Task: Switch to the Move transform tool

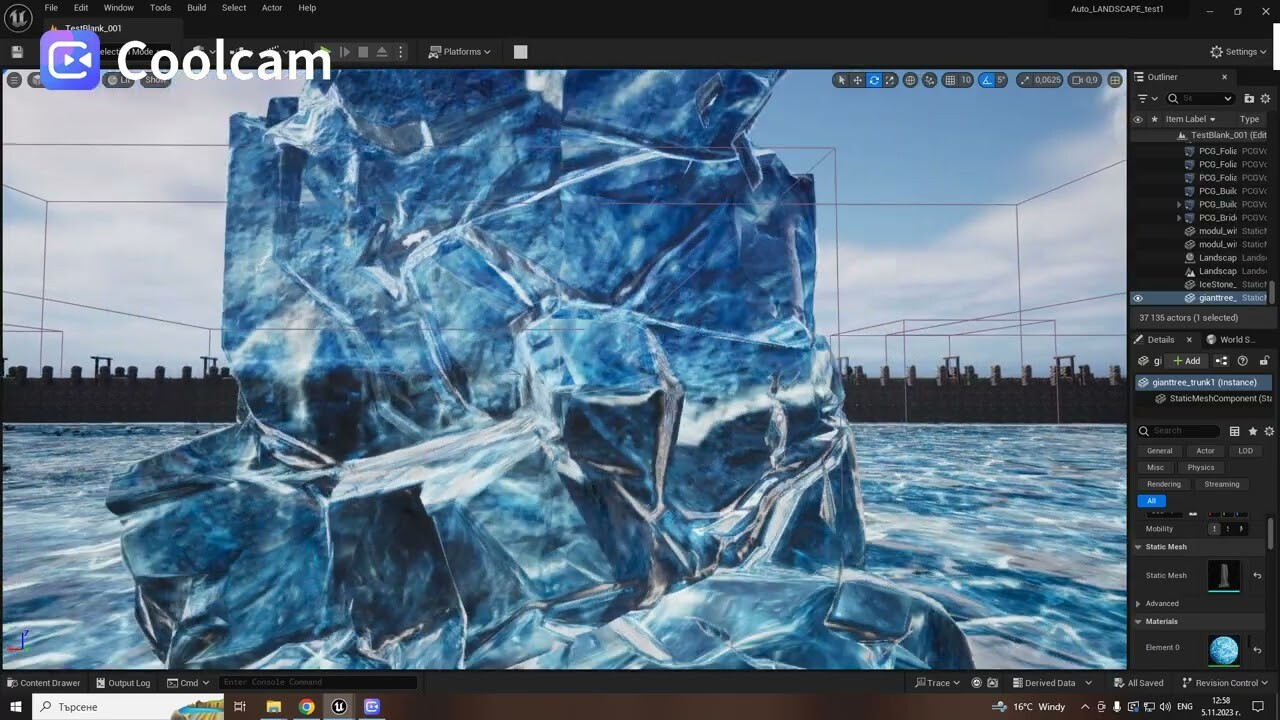Action: point(857,80)
